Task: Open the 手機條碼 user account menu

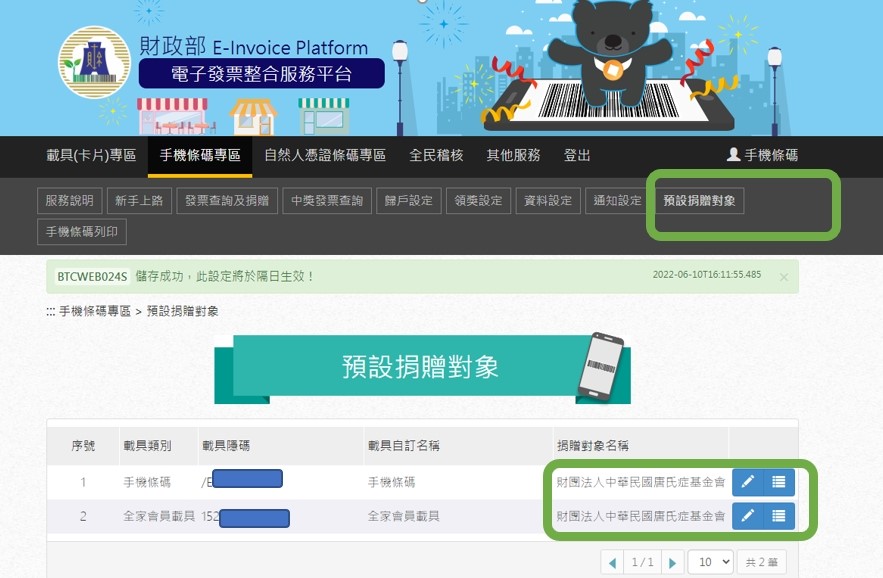Action: (762, 155)
